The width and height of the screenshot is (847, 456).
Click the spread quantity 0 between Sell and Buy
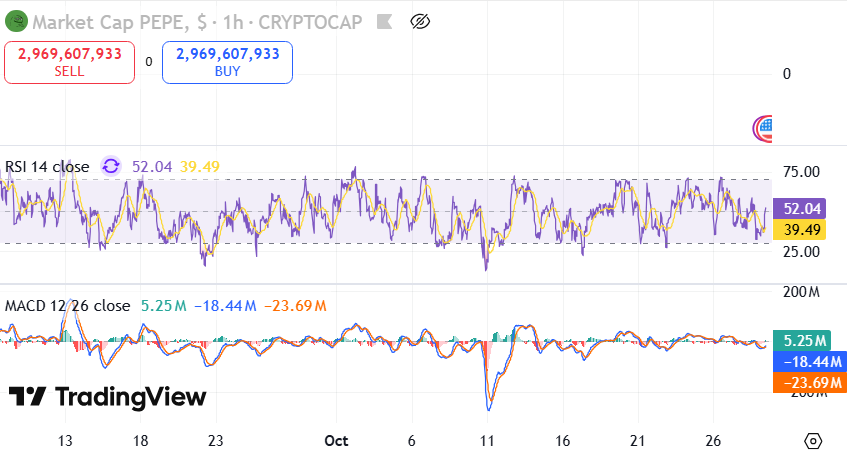coord(149,61)
